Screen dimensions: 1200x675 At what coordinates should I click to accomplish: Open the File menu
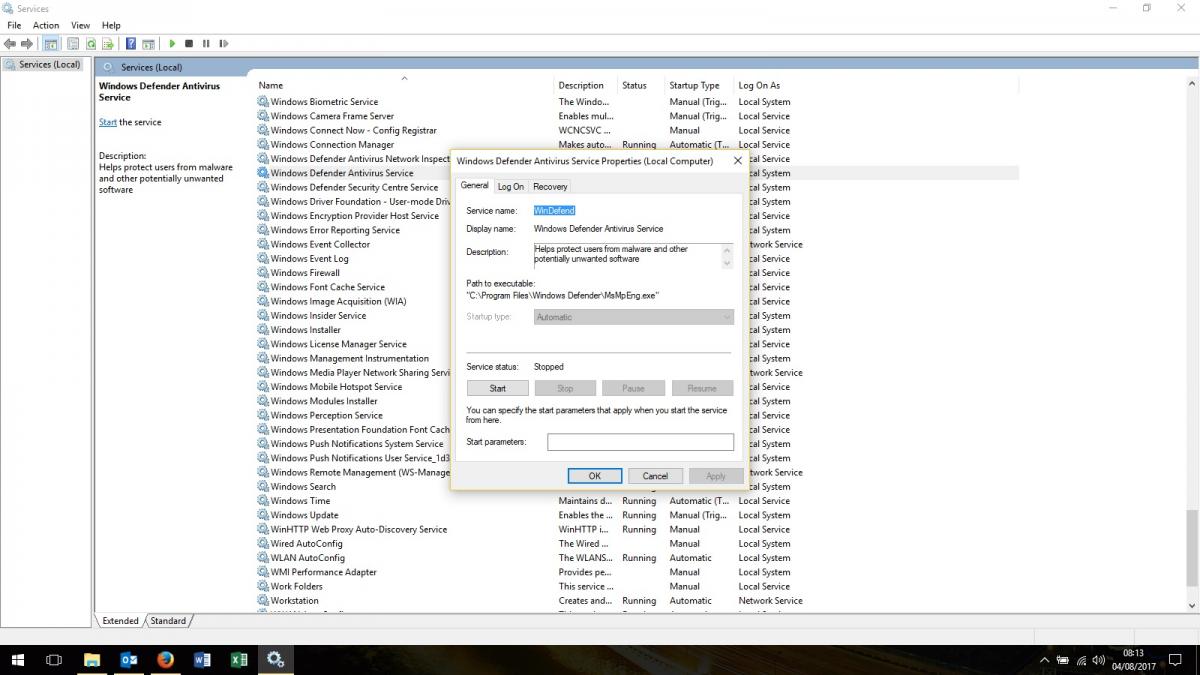pos(14,25)
